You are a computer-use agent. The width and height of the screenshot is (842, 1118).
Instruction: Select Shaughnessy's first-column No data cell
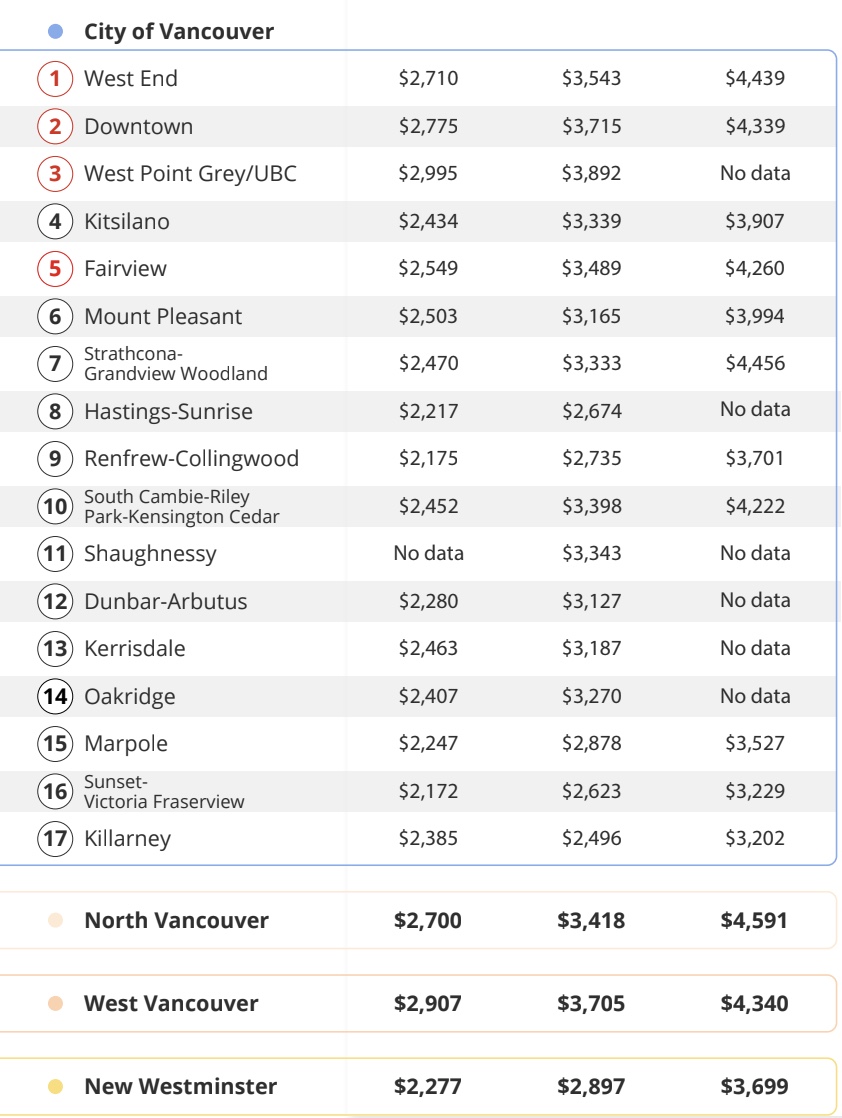[428, 553]
